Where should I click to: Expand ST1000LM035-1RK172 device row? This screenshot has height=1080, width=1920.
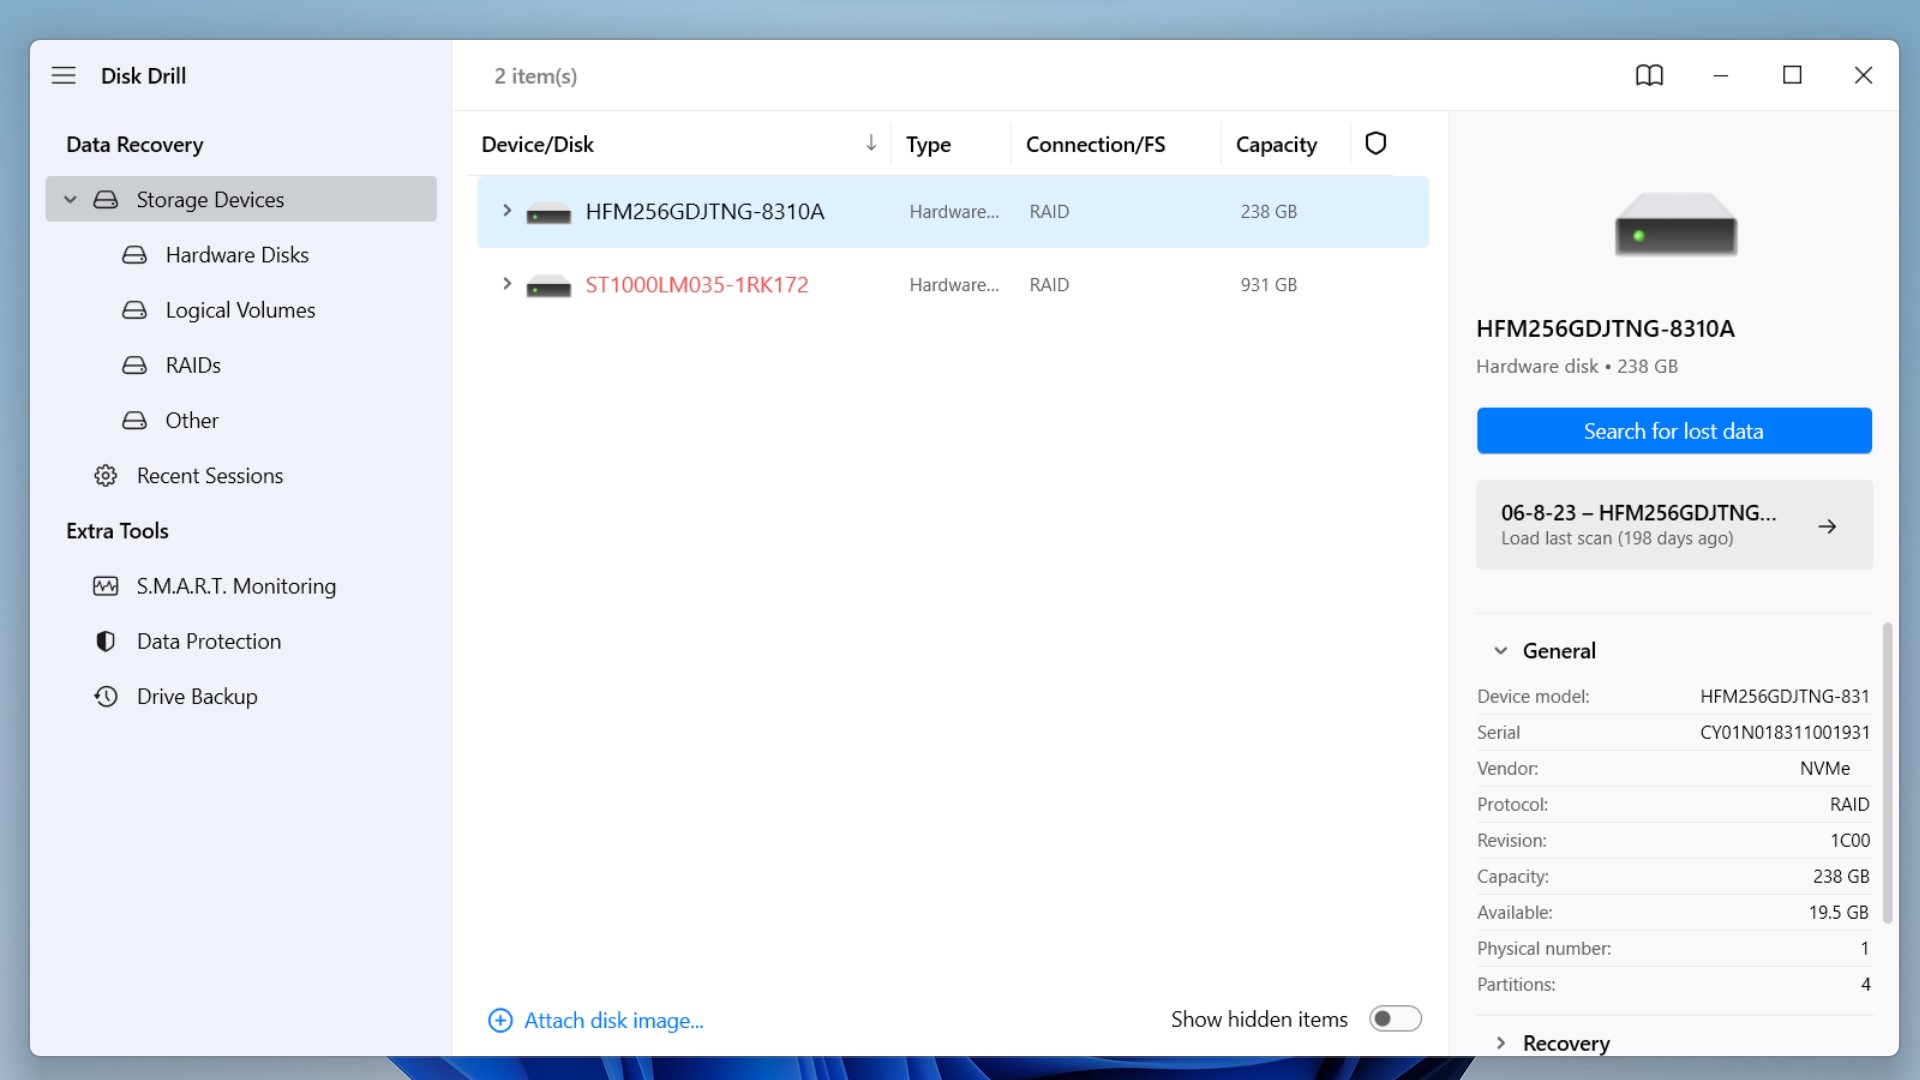click(x=506, y=285)
